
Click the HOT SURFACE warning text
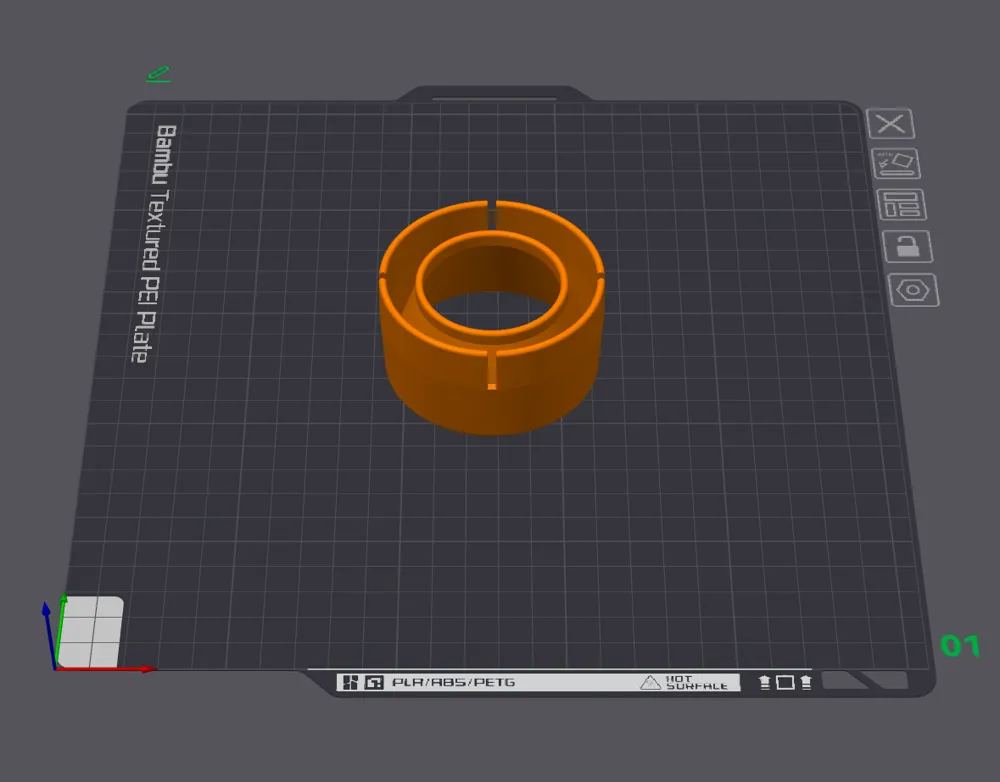pyautogui.click(x=695, y=681)
